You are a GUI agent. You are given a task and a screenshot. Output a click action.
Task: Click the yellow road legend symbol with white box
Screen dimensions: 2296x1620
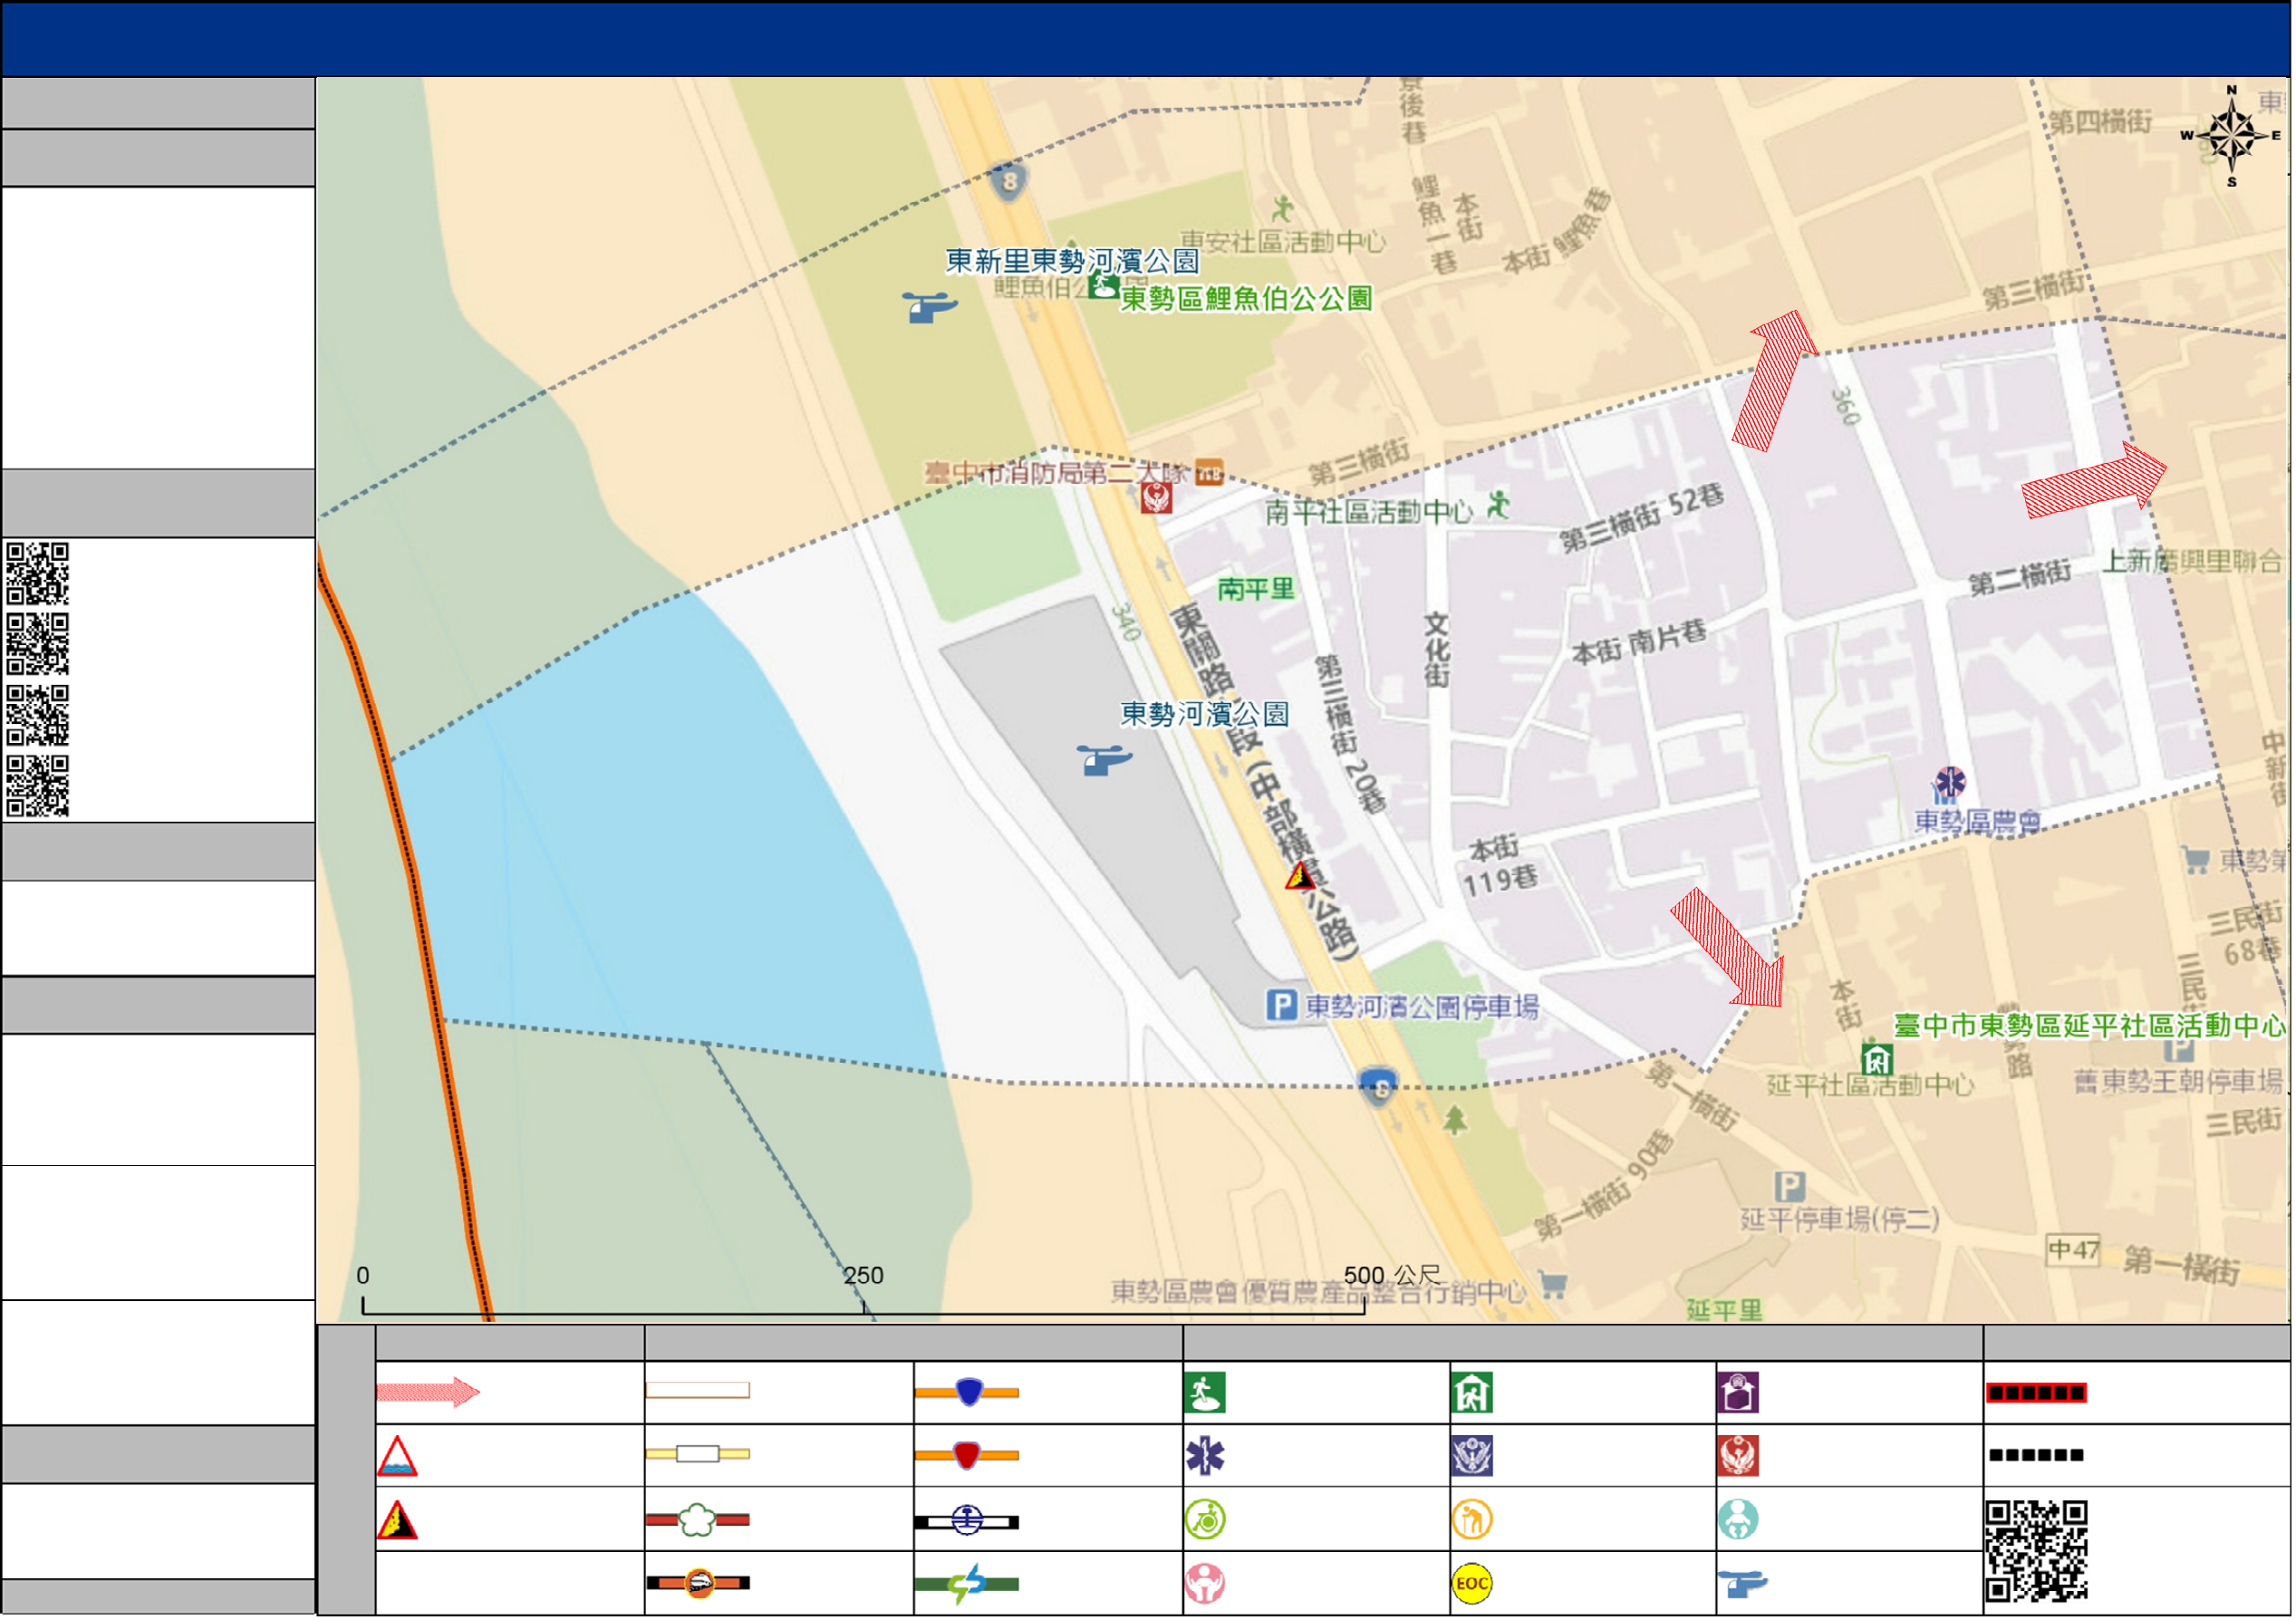tap(698, 1455)
